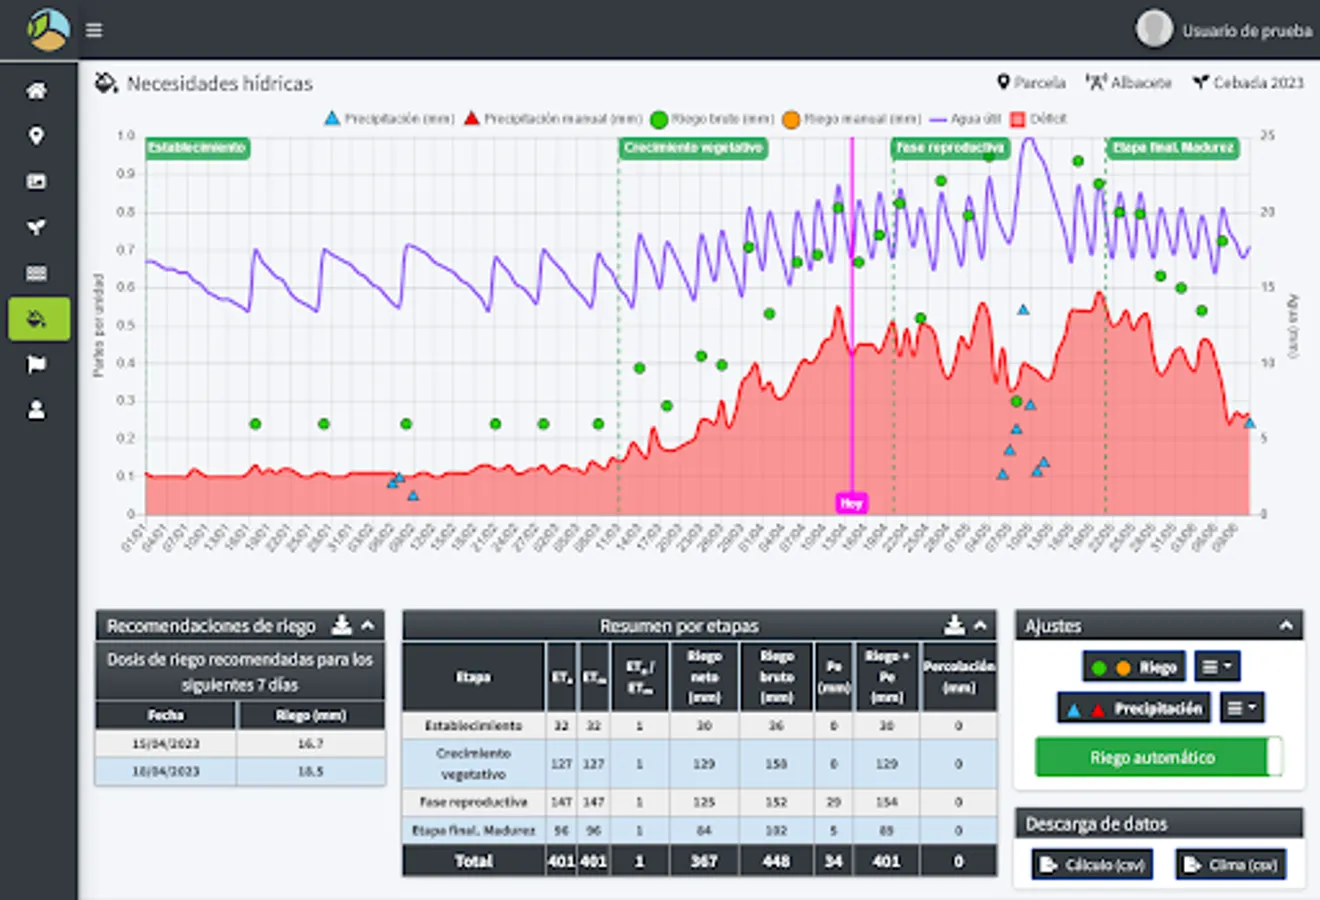Download the Recomendaciones de riego data
The image size is (1320, 900).
point(341,625)
